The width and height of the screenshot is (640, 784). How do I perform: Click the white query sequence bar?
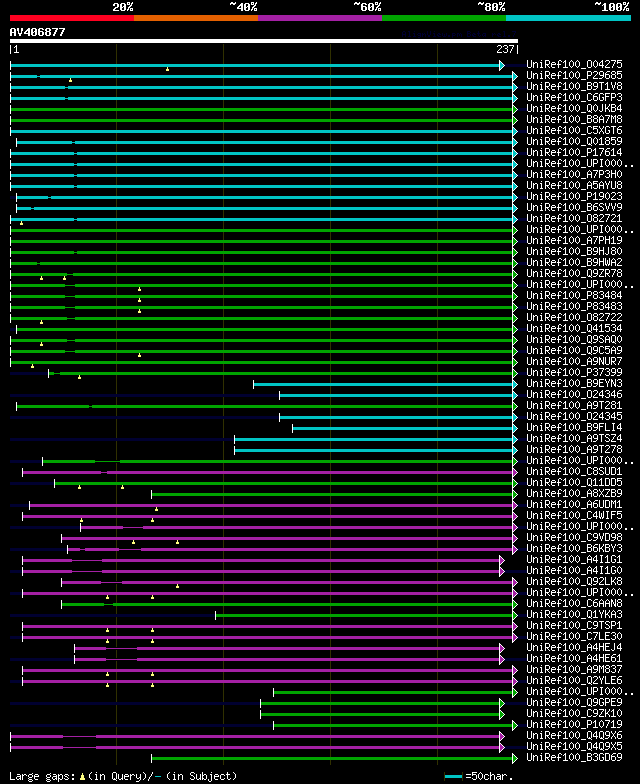pos(264,41)
